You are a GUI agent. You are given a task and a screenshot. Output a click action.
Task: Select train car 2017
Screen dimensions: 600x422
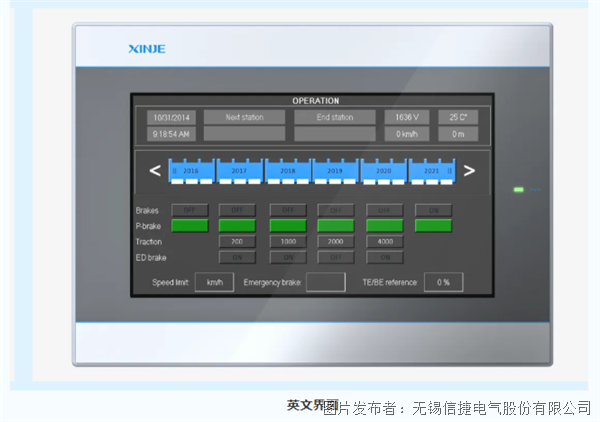click(x=239, y=171)
